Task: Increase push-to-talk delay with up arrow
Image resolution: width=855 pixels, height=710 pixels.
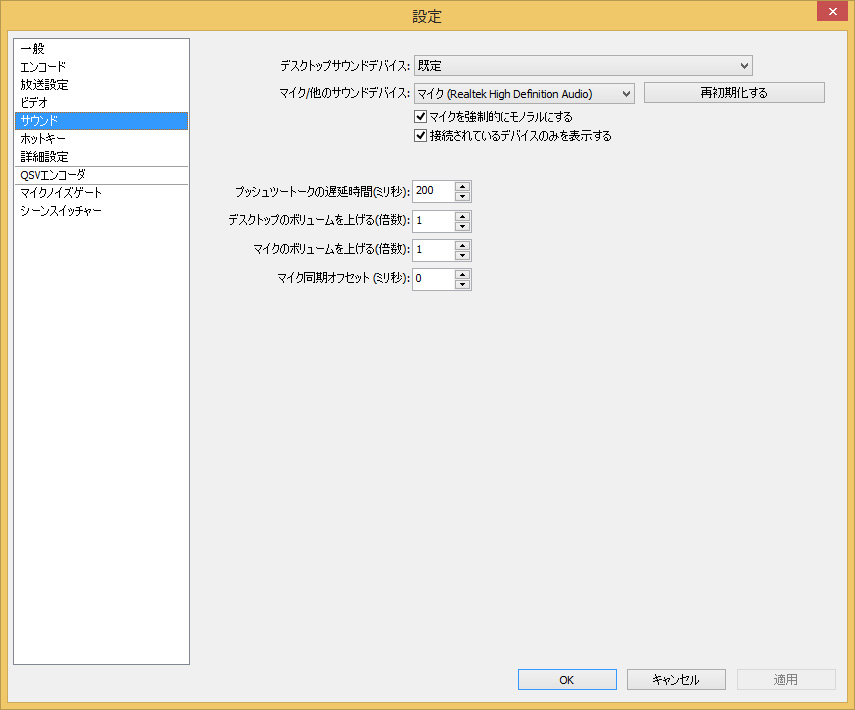Action: tap(462, 186)
